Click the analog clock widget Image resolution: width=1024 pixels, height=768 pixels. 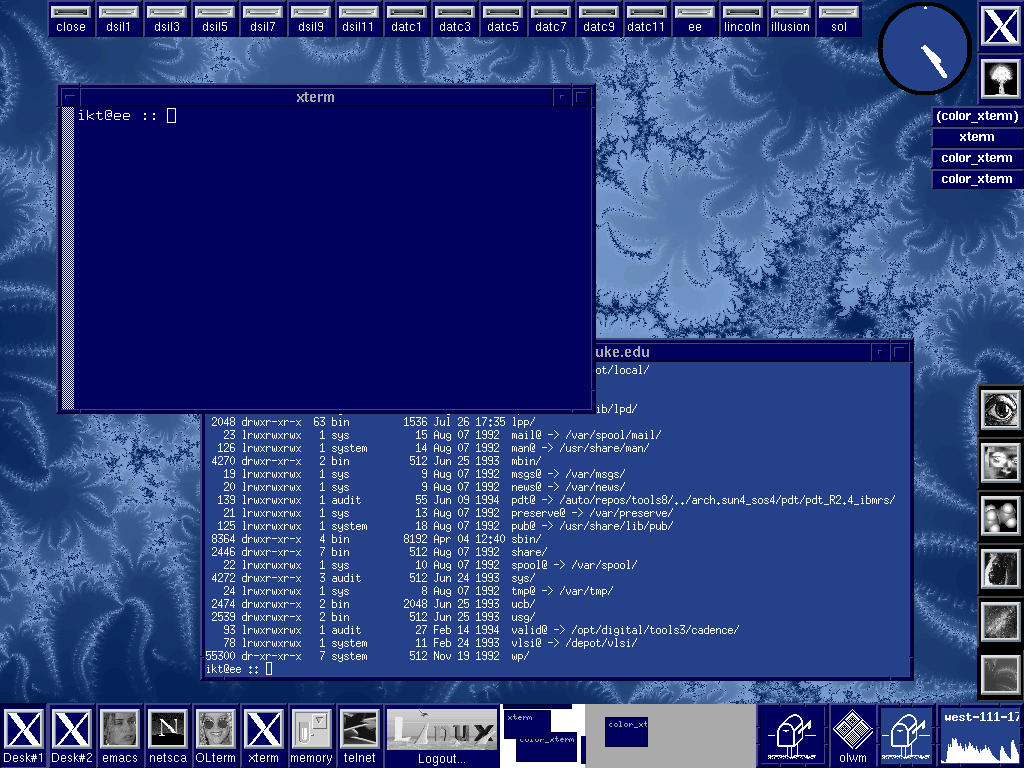(x=925, y=48)
